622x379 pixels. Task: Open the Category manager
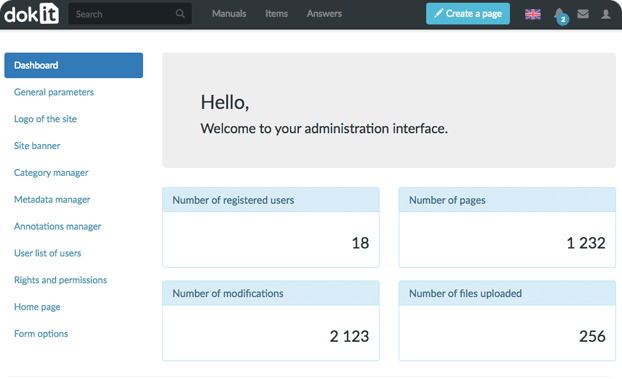(51, 173)
